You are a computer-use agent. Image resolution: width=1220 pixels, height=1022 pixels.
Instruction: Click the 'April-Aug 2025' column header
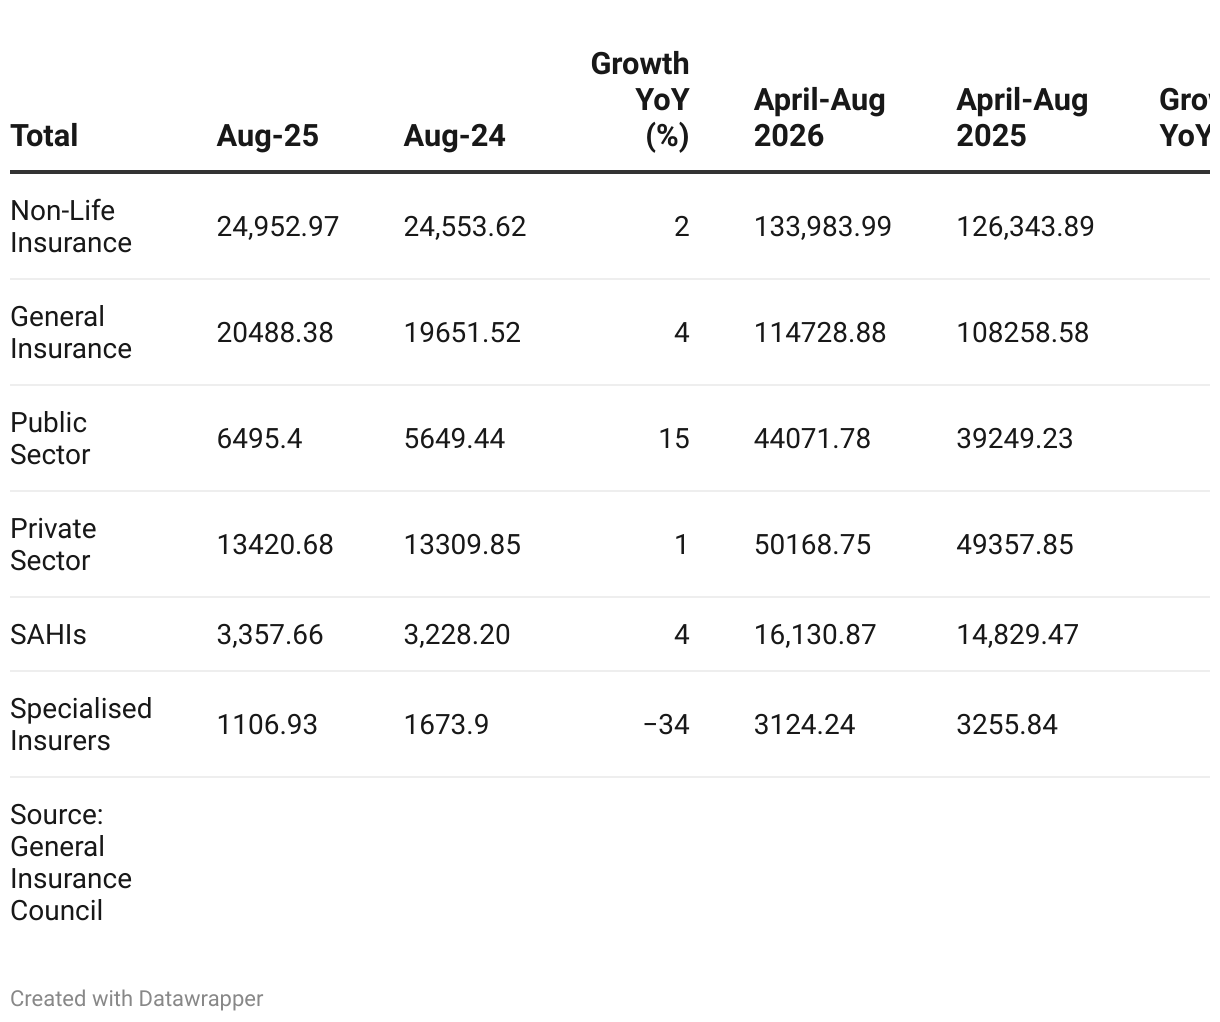click(x=1022, y=118)
